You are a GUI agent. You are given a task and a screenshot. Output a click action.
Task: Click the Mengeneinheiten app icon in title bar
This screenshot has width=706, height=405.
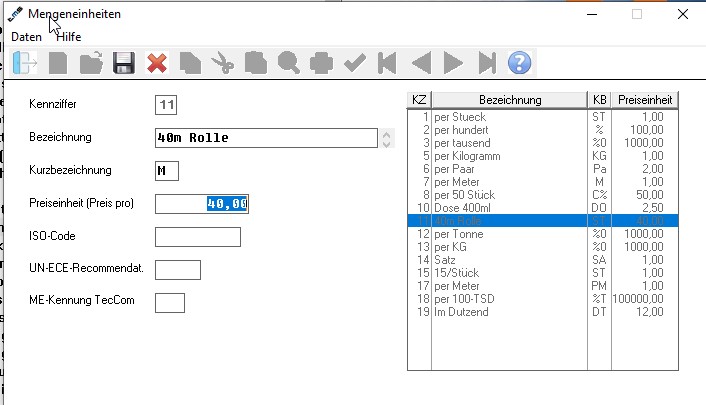point(15,14)
